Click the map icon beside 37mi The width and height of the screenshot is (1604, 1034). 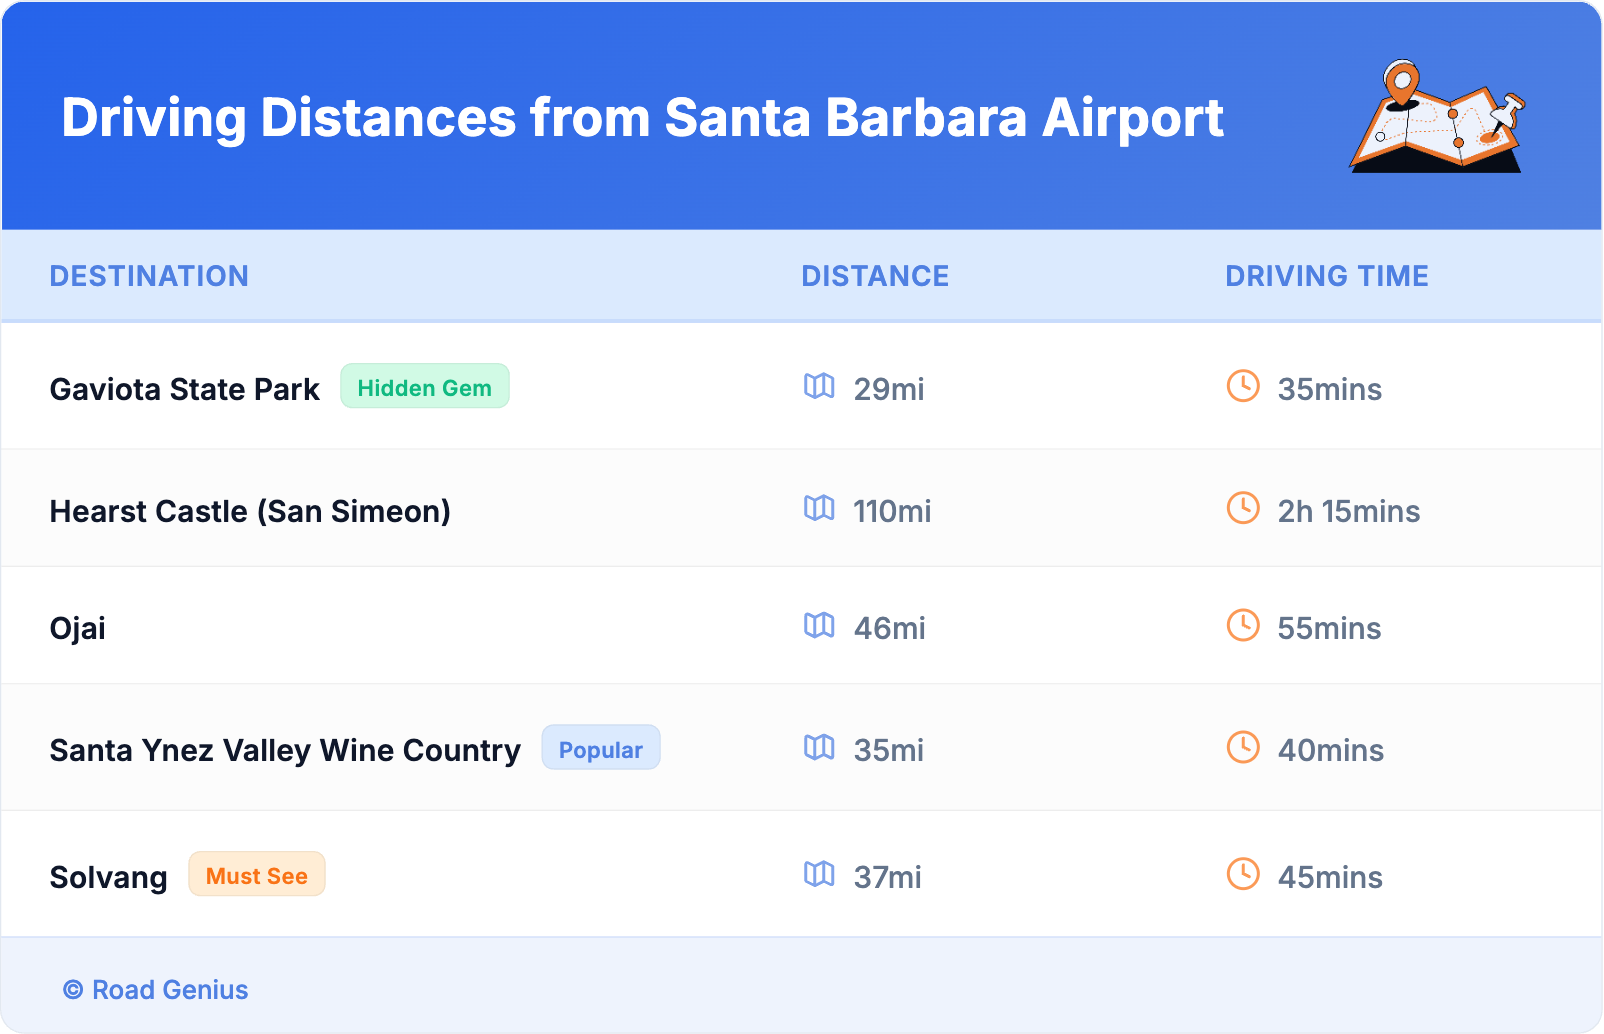(819, 875)
